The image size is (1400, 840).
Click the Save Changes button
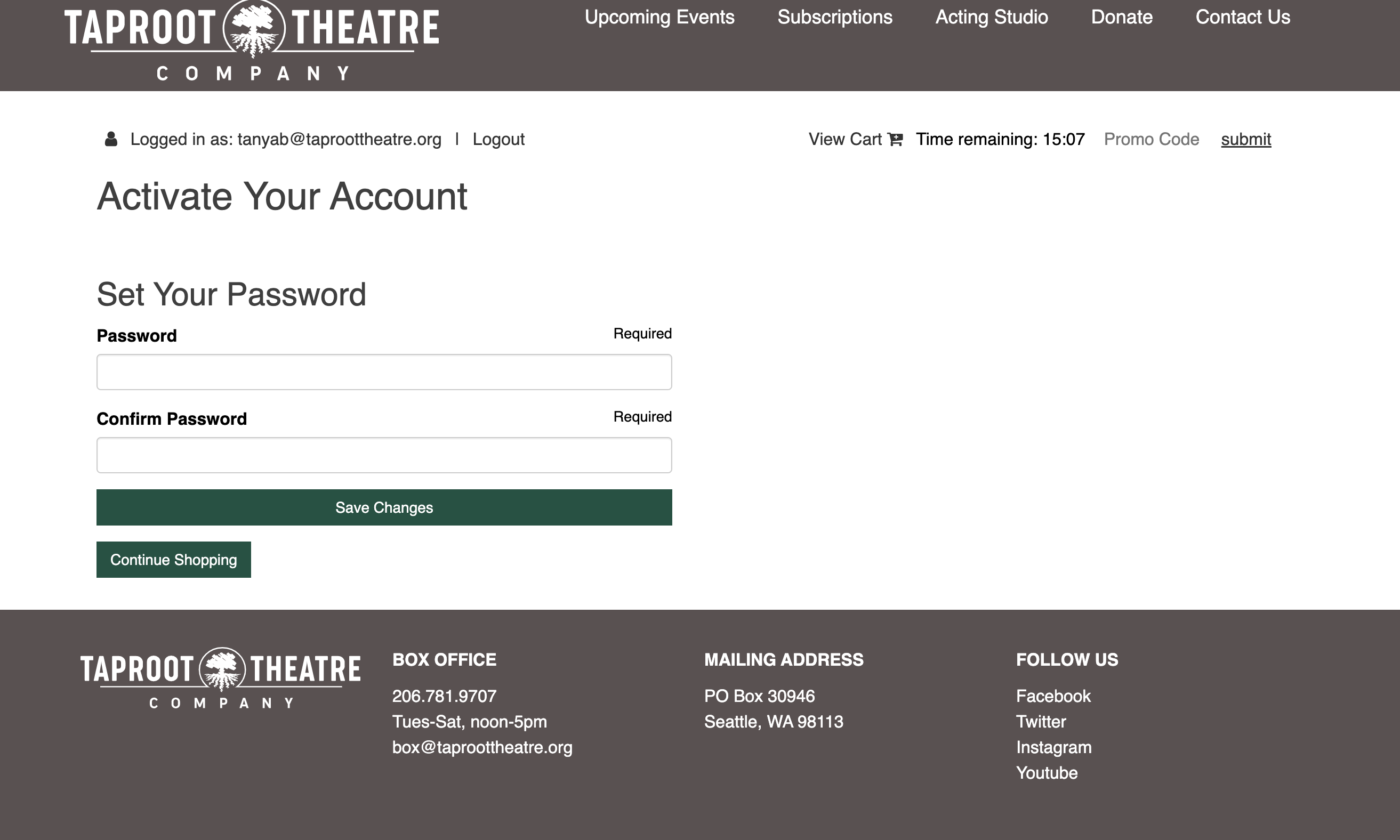[x=384, y=507]
